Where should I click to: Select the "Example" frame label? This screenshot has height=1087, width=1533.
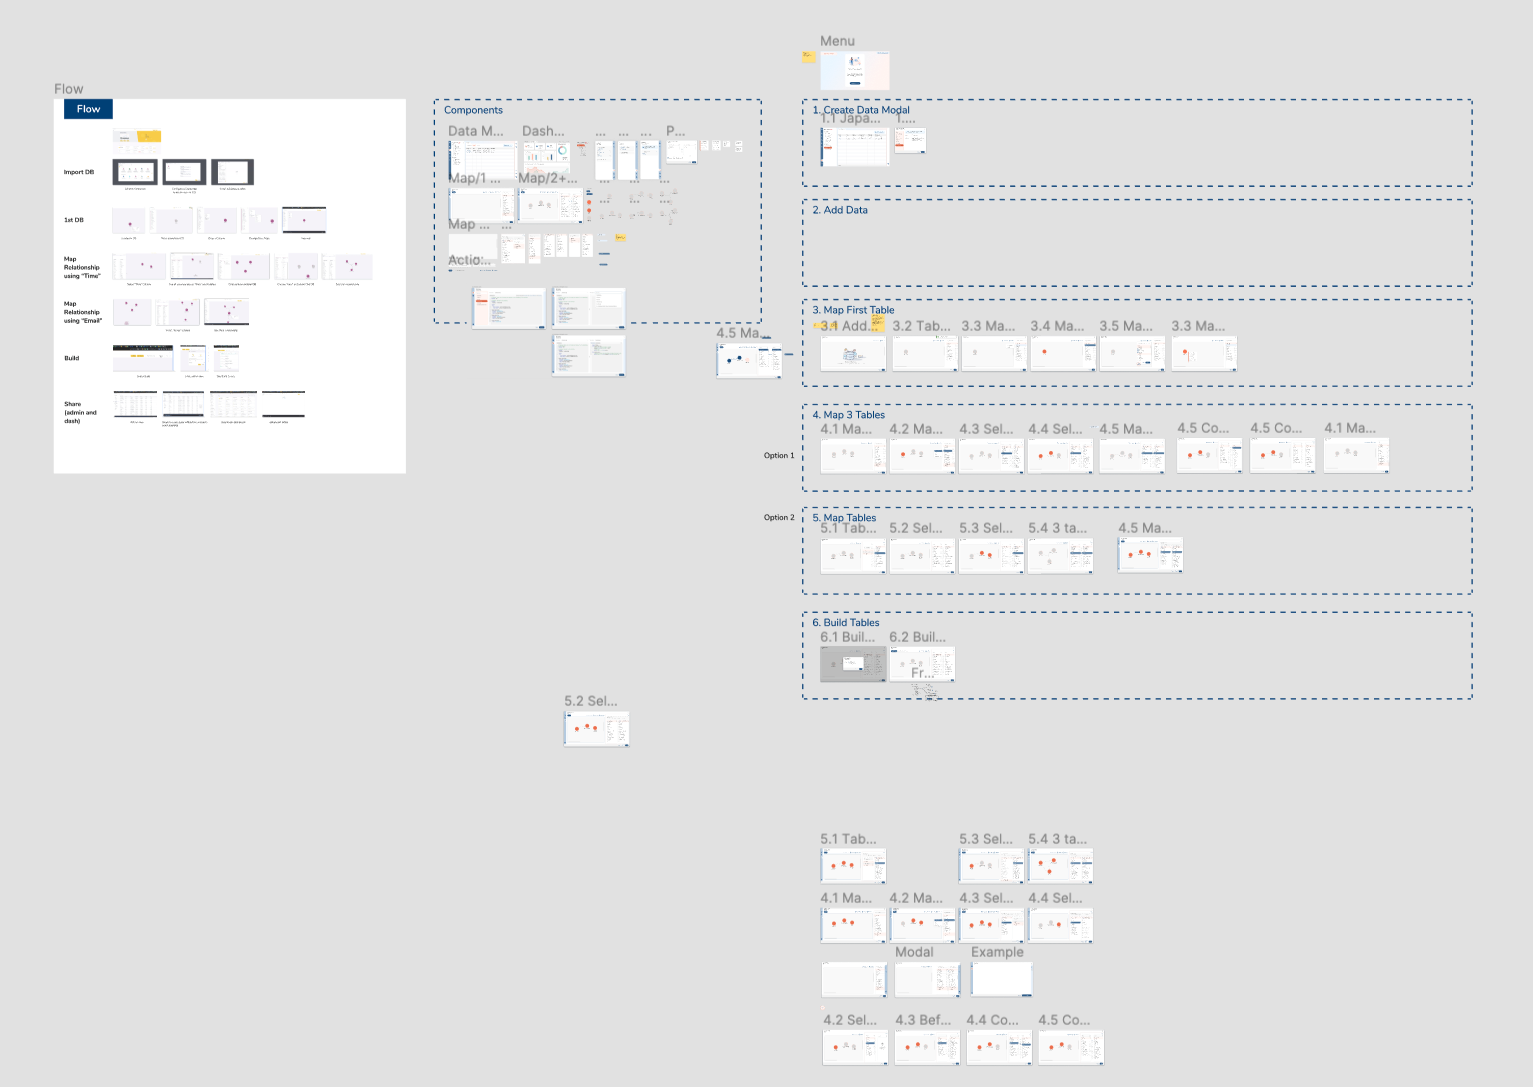996,952
